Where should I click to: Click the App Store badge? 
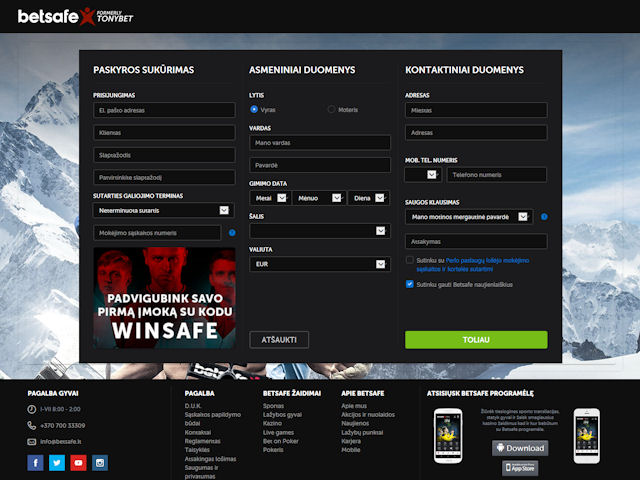[x=520, y=468]
